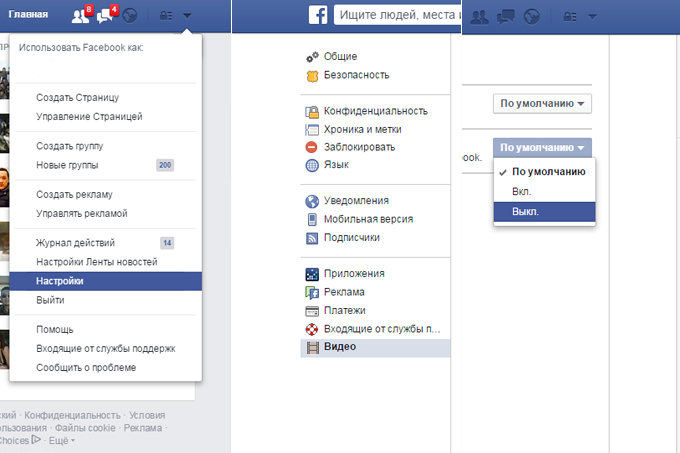
Task: Click the Хроника и метки icon
Action: (312, 130)
